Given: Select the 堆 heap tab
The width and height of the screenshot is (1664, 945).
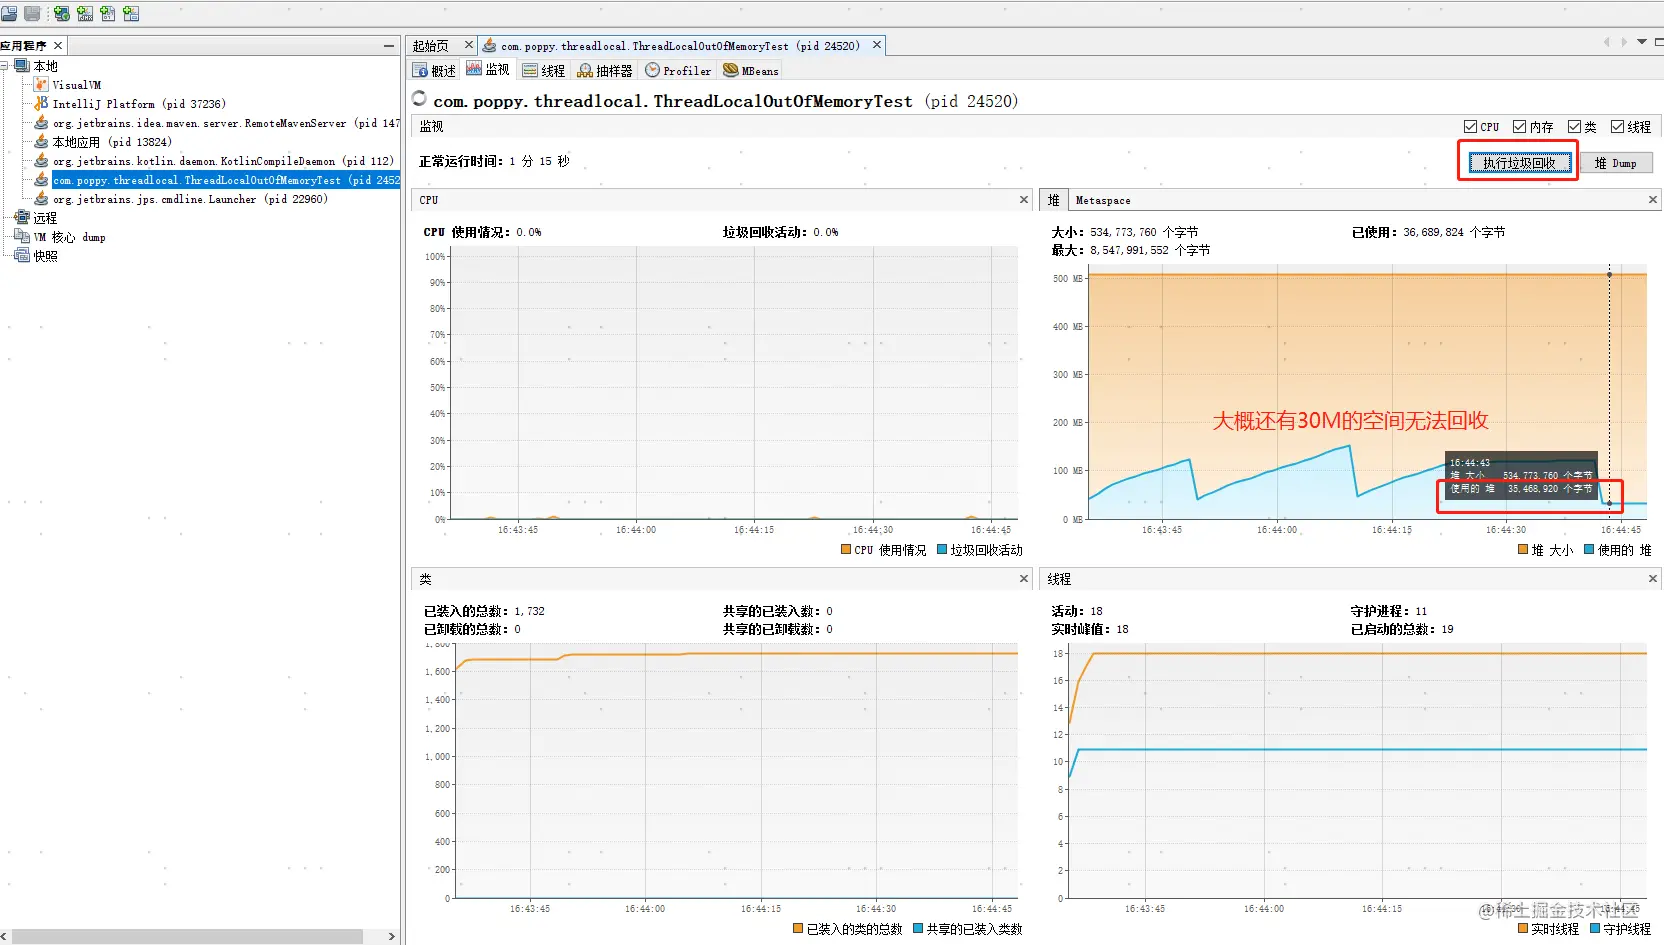Looking at the screenshot, I should pos(1053,200).
